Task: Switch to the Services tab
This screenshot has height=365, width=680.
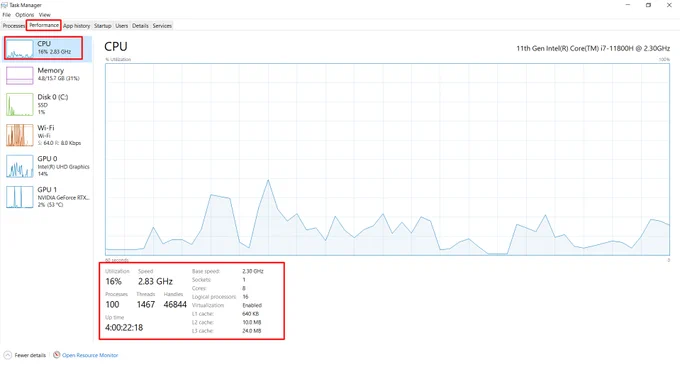Action: (x=162, y=26)
